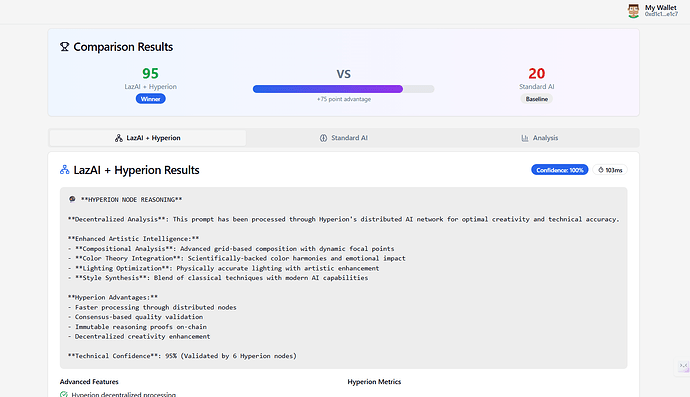The width and height of the screenshot is (690, 397).
Task: Click the Hyperion Advantages line
Action: (113, 297)
